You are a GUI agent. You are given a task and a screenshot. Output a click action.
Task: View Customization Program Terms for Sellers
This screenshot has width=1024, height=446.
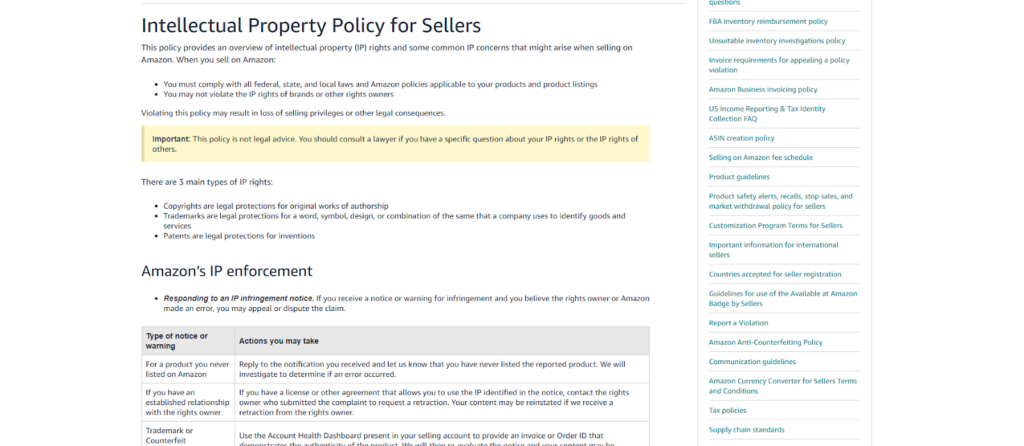[775, 225]
